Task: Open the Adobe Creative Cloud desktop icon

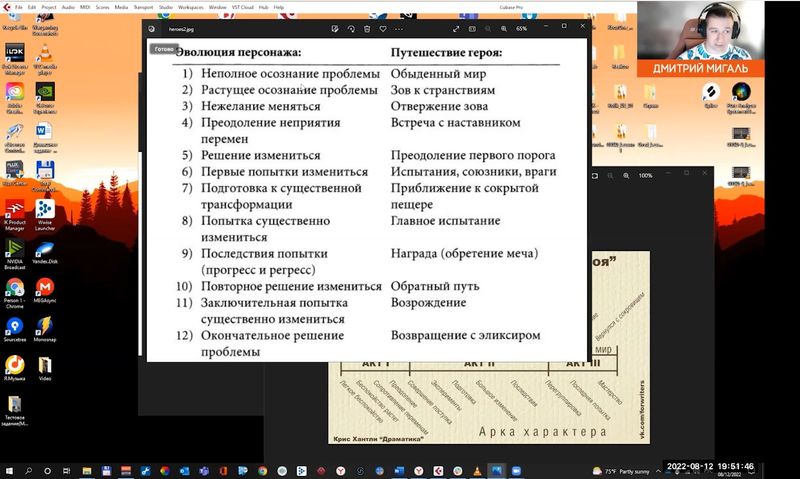Action: pos(15,96)
